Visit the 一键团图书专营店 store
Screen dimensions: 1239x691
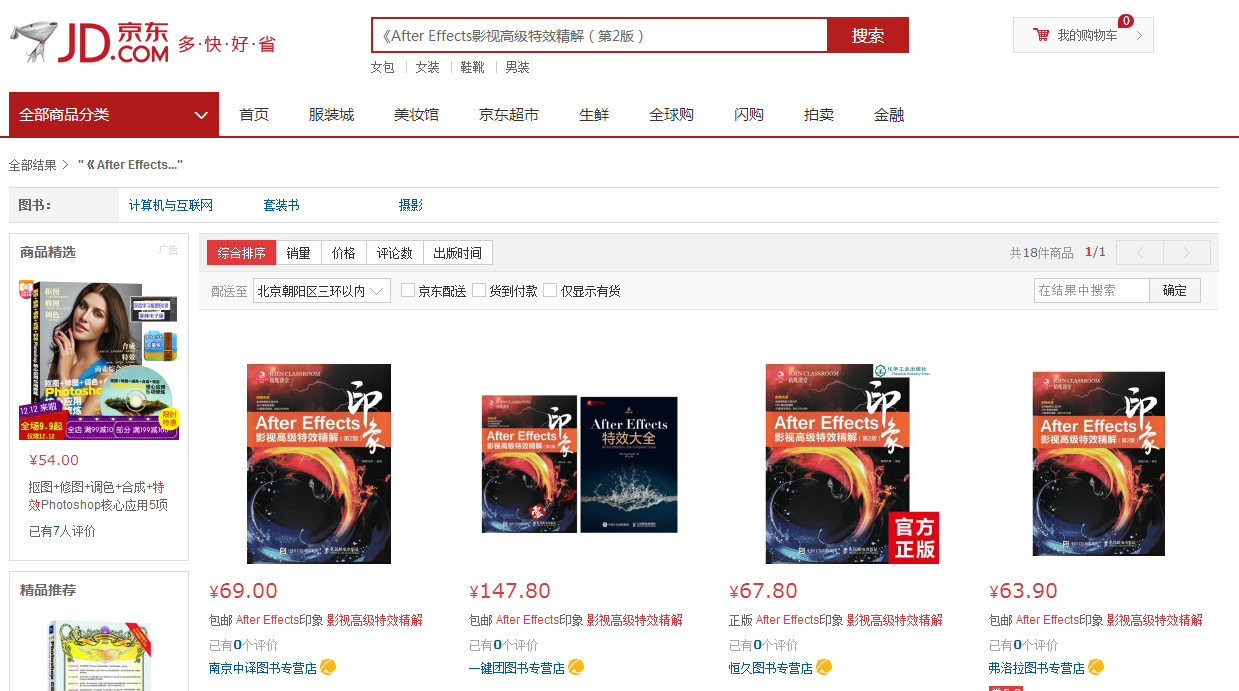517,668
